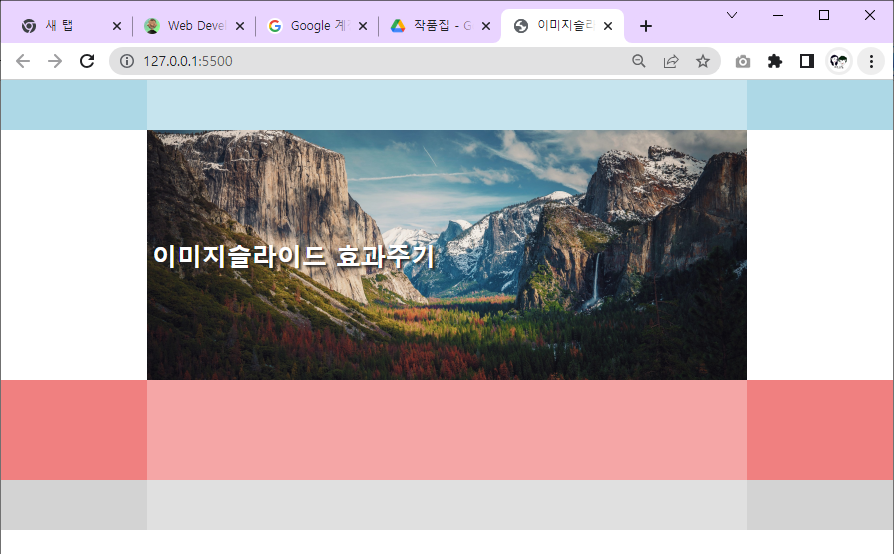
Task: Switch to the 작품집 Google Drive tab
Action: 440,26
